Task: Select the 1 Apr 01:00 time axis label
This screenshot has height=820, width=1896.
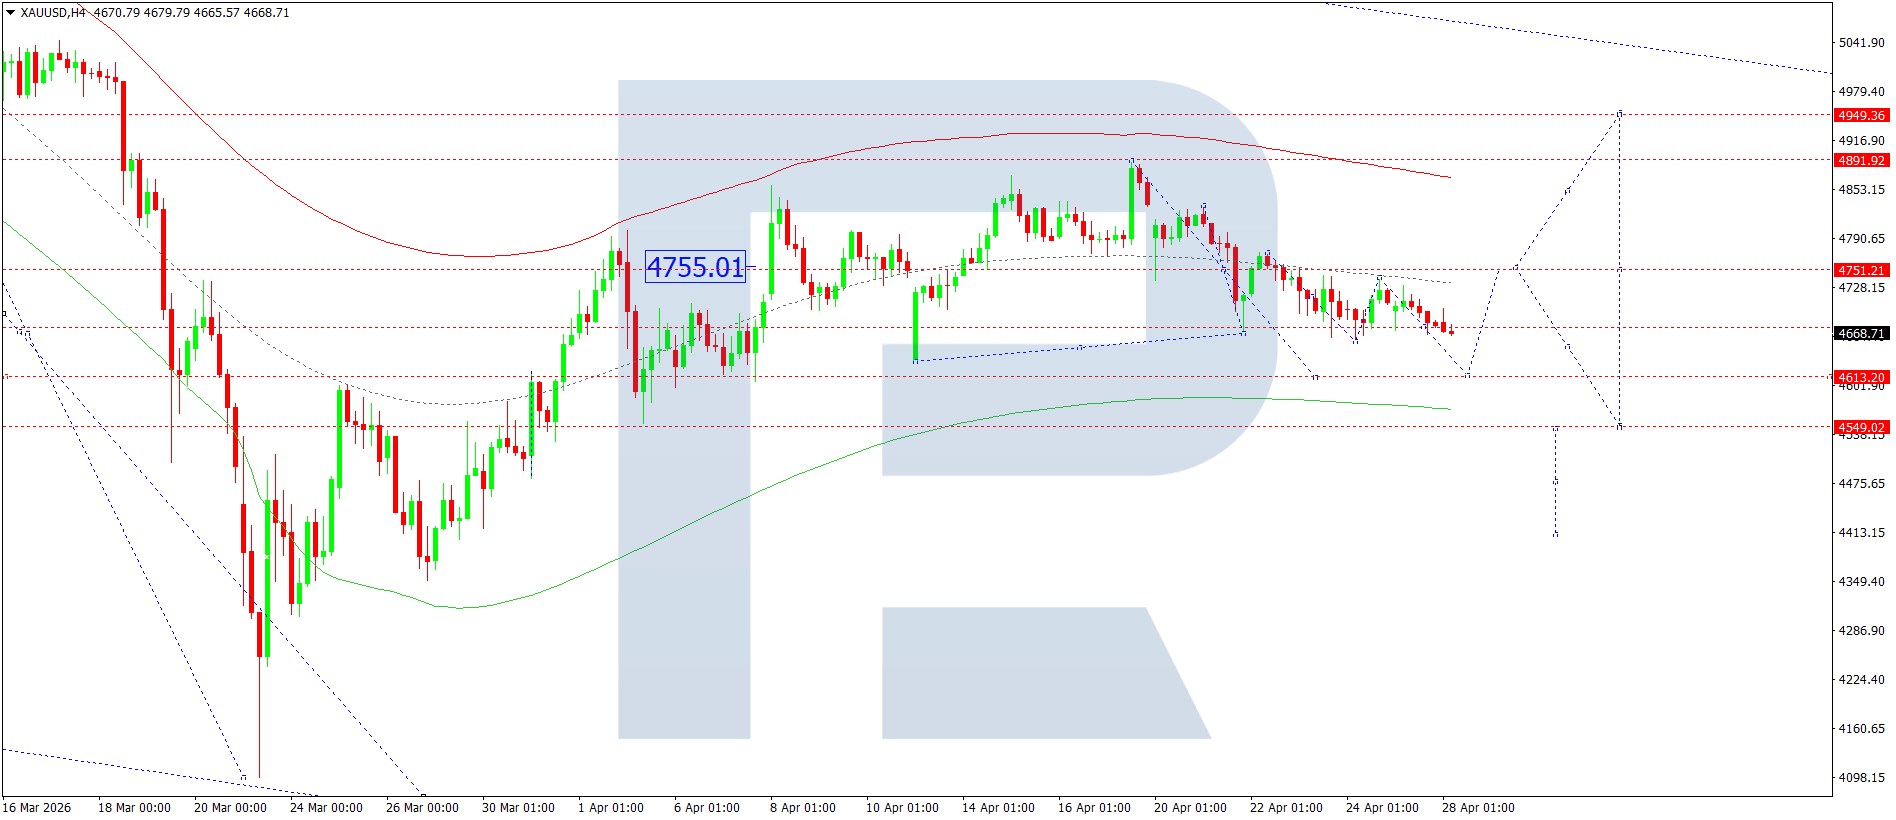Action: pos(610,808)
